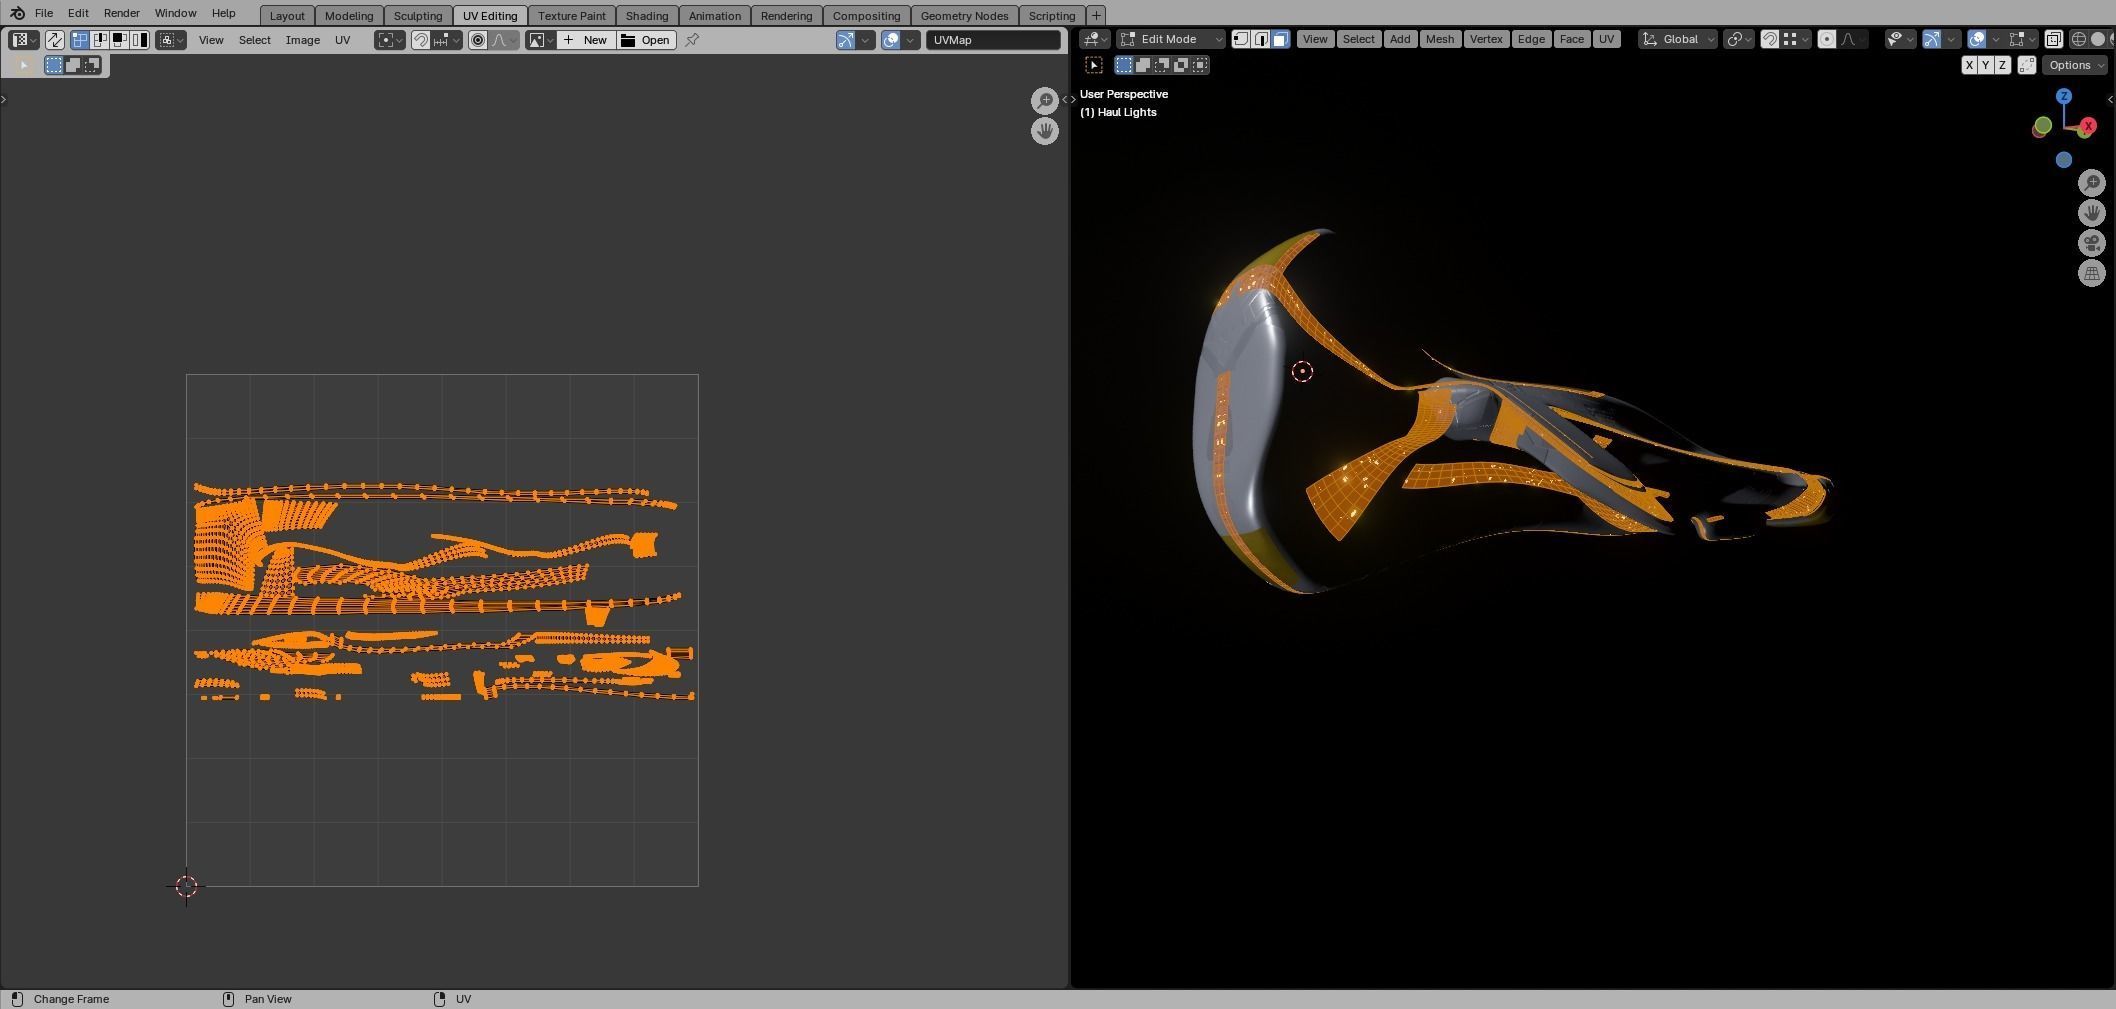2116x1009 pixels.
Task: Open the Add menu in 3D viewport
Action: tap(1400, 39)
